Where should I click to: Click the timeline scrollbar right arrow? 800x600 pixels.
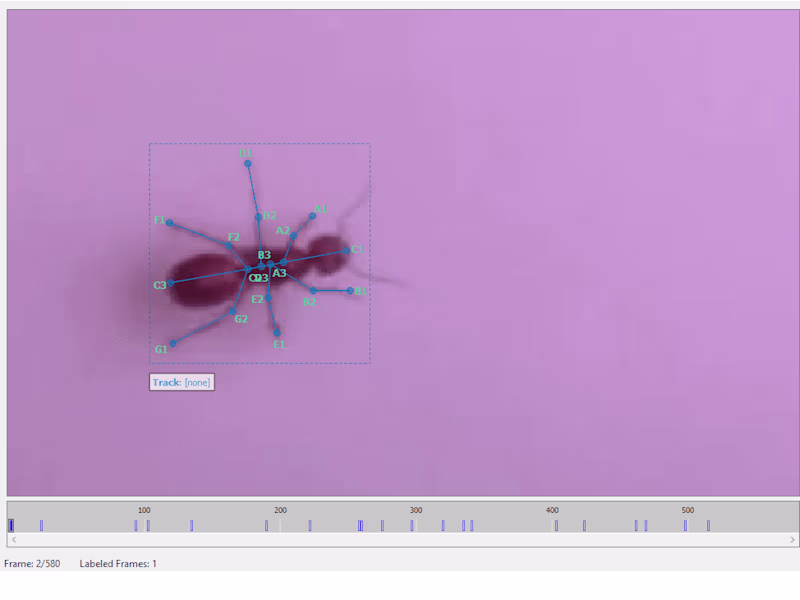pos(792,539)
